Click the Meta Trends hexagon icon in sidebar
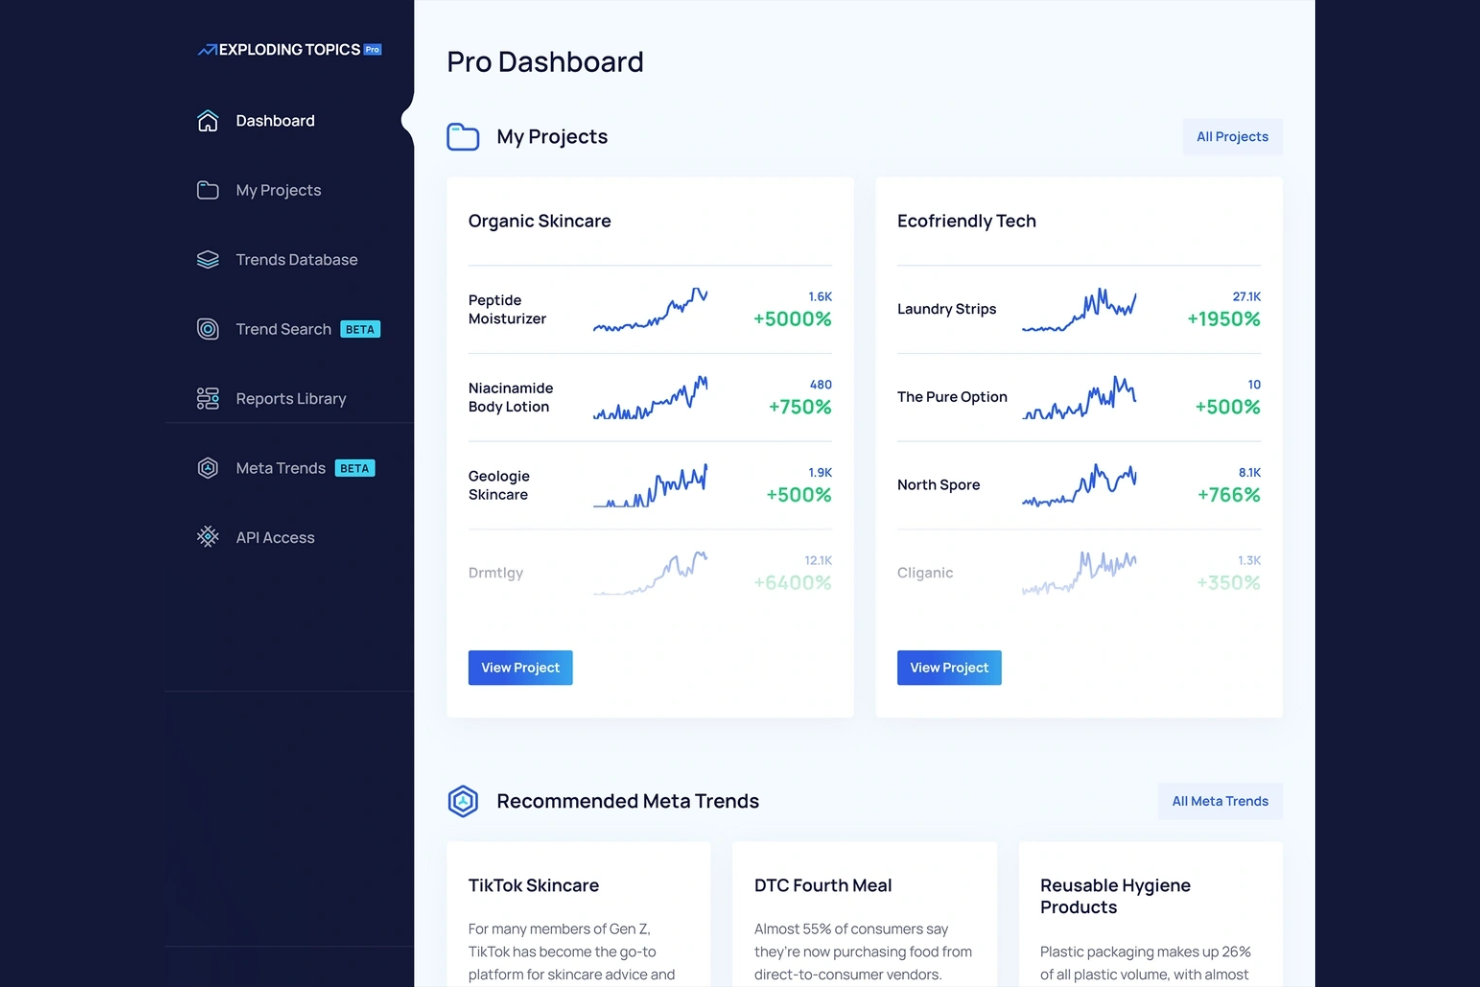Viewport: 1480px width, 987px height. [208, 468]
